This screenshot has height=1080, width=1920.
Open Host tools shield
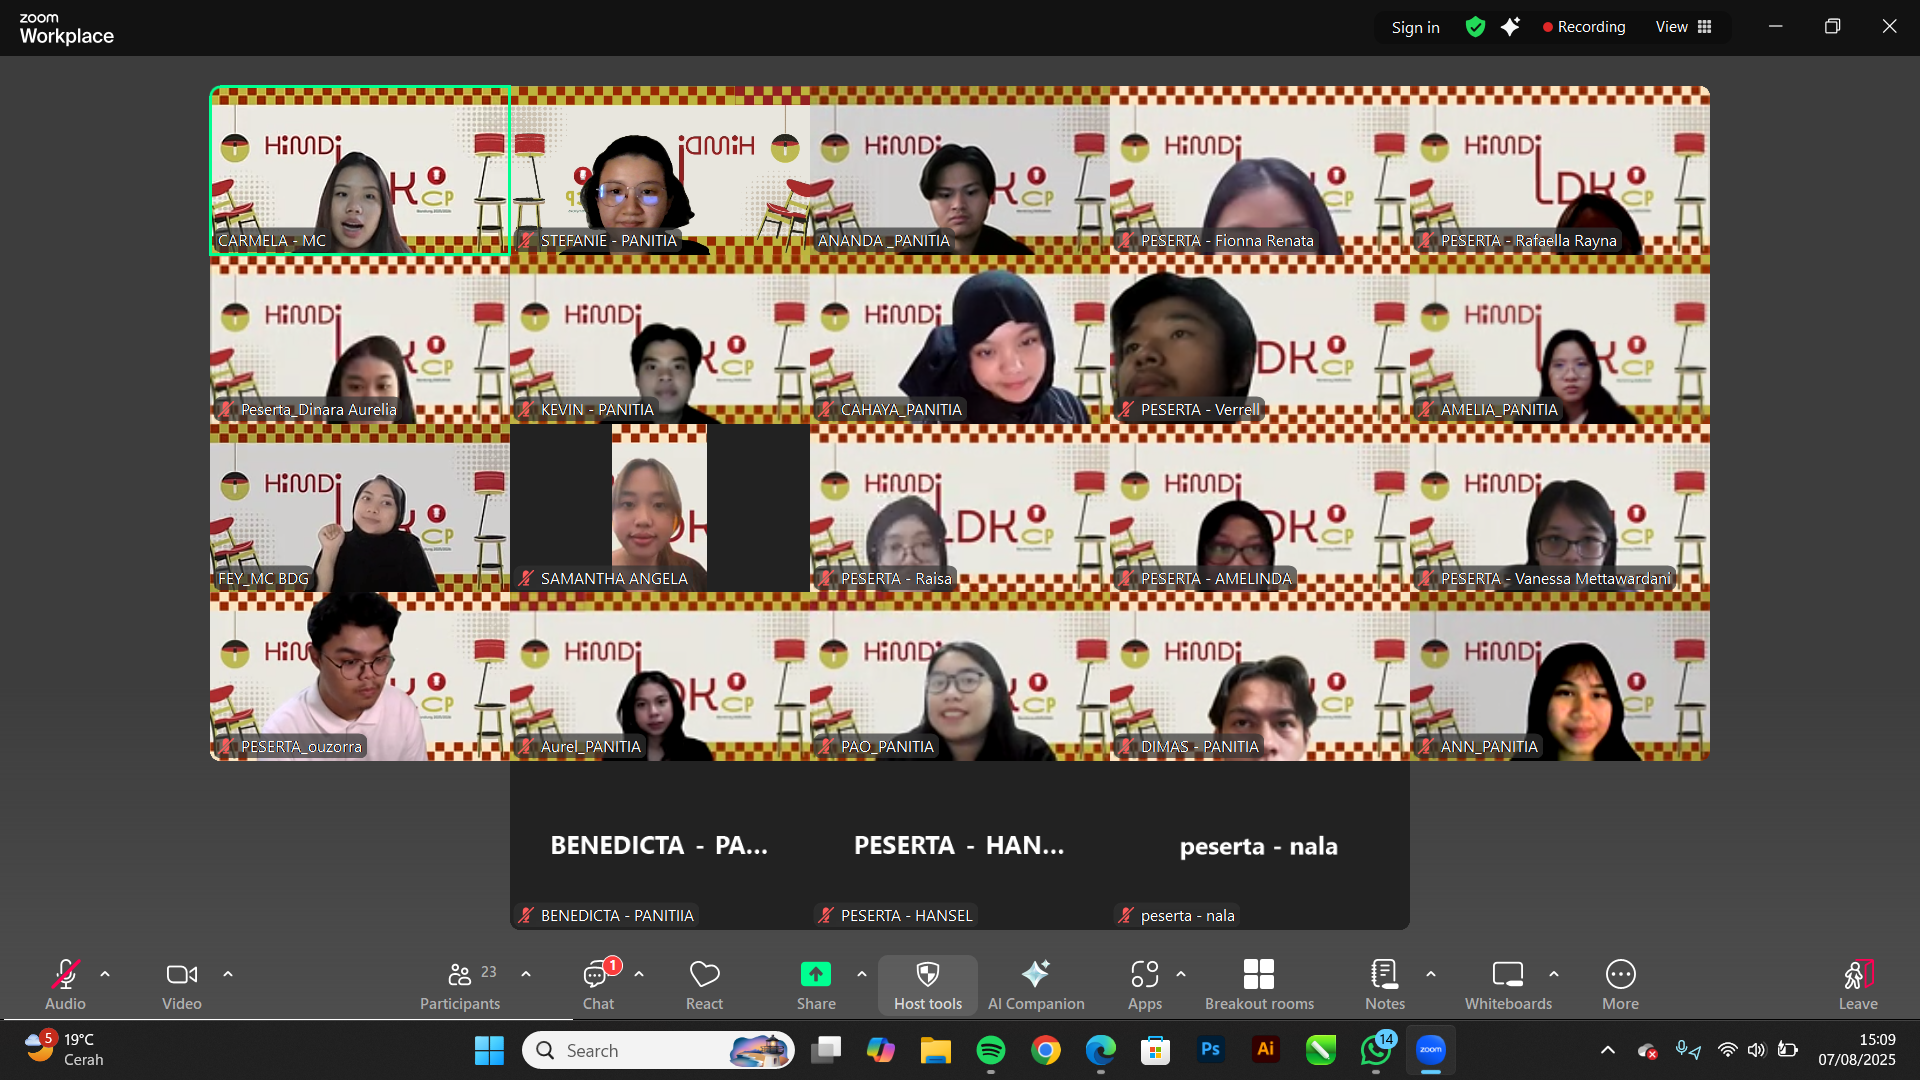[928, 985]
